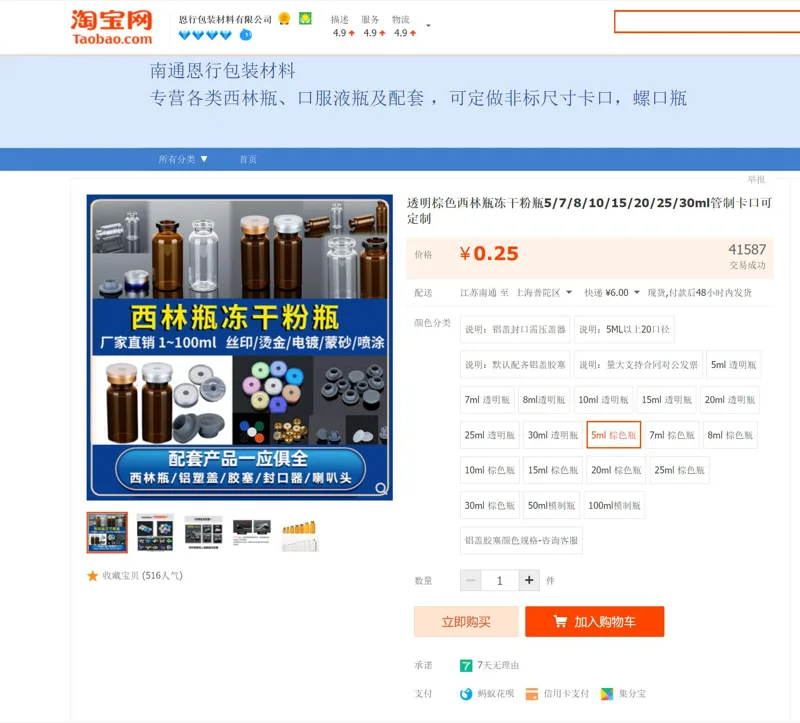
Task: Click the magnifier zoom icon on main image
Action: tap(381, 488)
